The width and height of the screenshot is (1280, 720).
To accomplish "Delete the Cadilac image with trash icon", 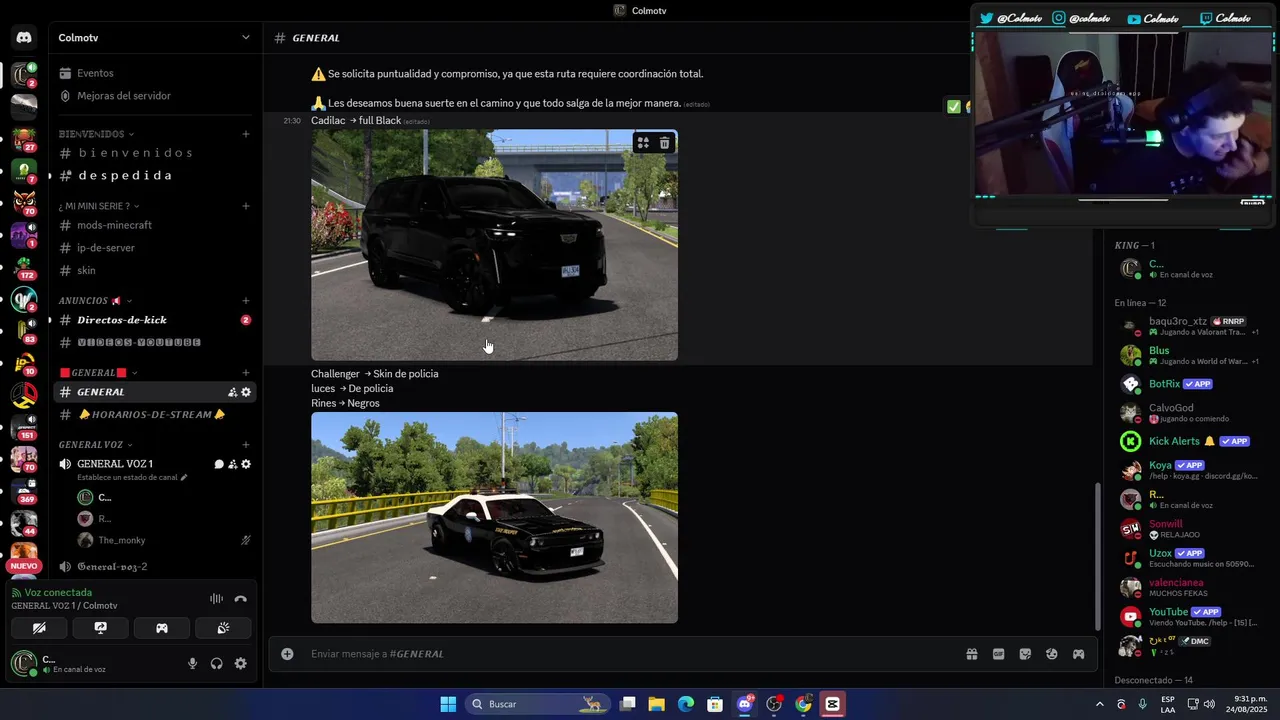I will coord(664,143).
